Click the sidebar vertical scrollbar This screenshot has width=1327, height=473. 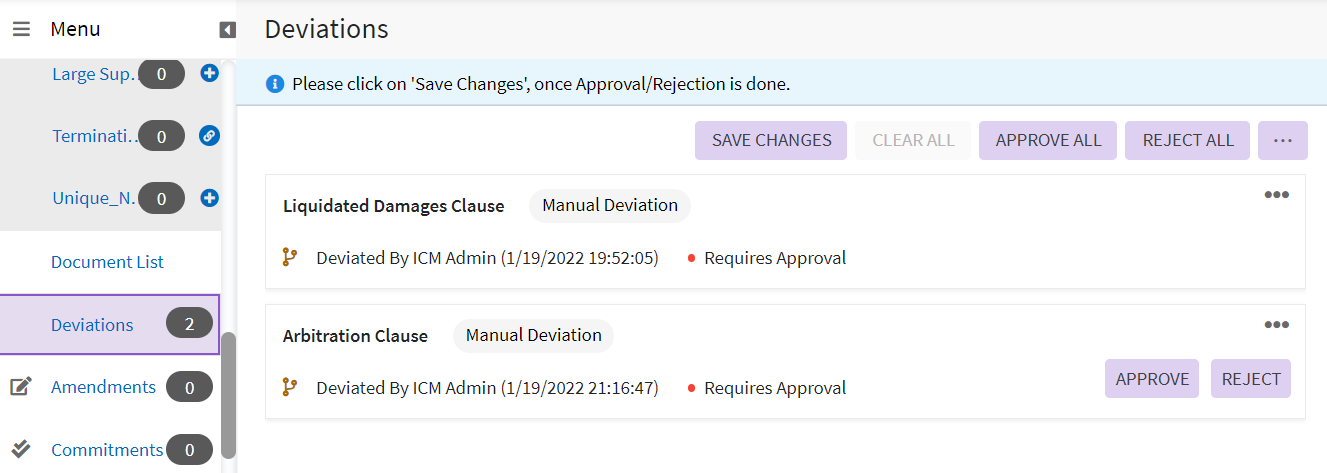[229, 393]
